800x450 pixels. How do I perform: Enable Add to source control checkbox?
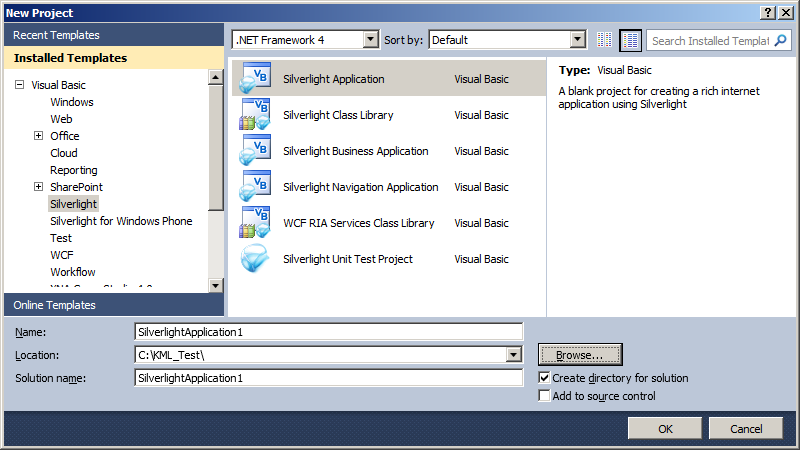544,395
